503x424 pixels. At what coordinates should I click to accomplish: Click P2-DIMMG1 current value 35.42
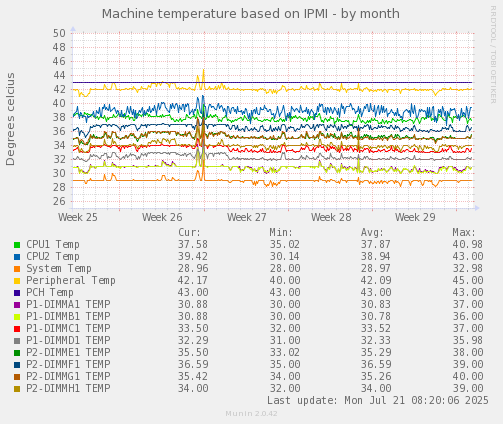tap(193, 377)
